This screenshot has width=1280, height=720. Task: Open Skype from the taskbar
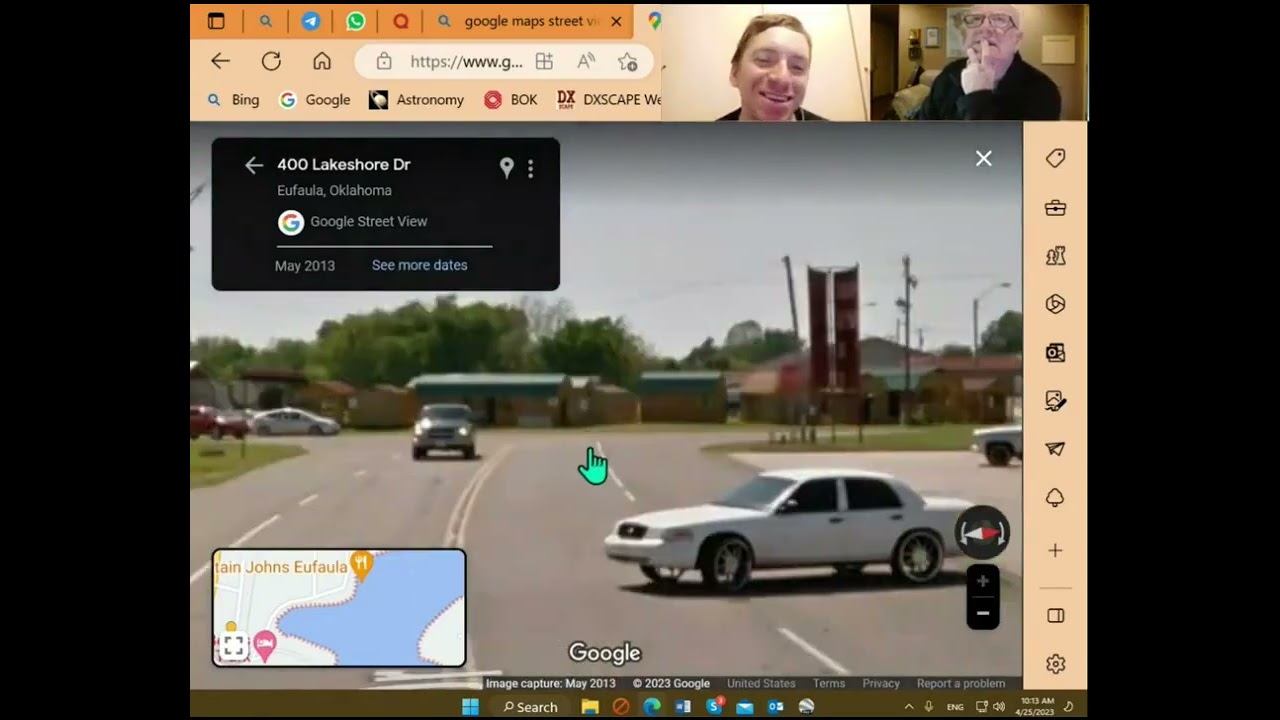tap(714, 707)
